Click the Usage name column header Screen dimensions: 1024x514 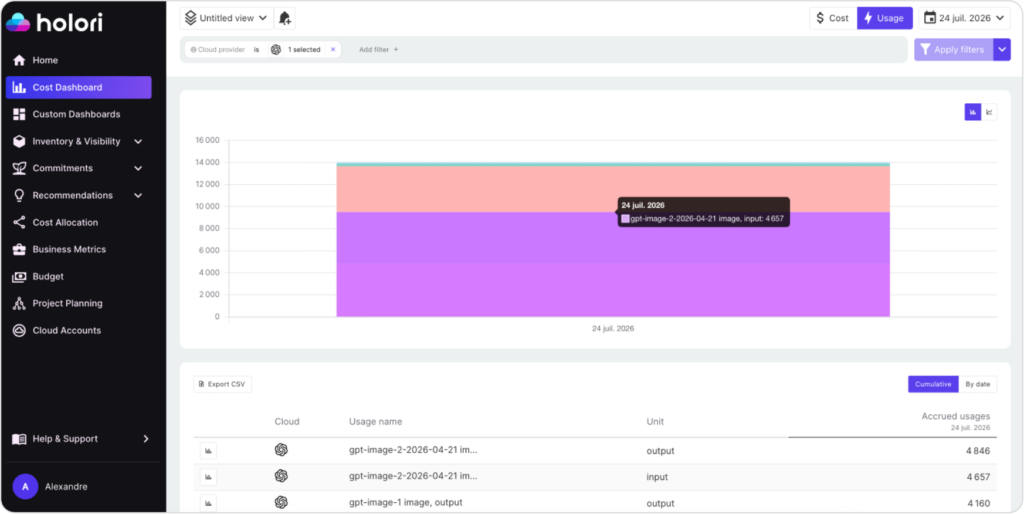tap(376, 422)
